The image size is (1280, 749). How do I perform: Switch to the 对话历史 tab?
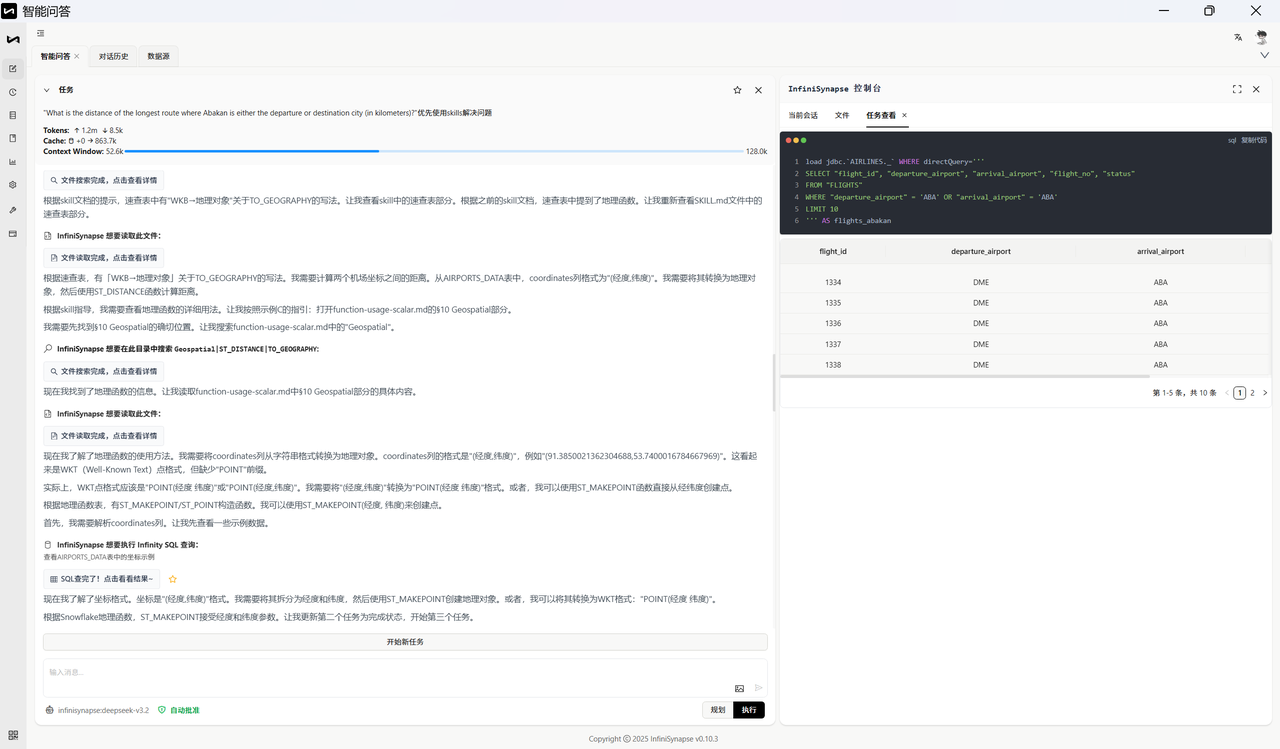click(114, 56)
